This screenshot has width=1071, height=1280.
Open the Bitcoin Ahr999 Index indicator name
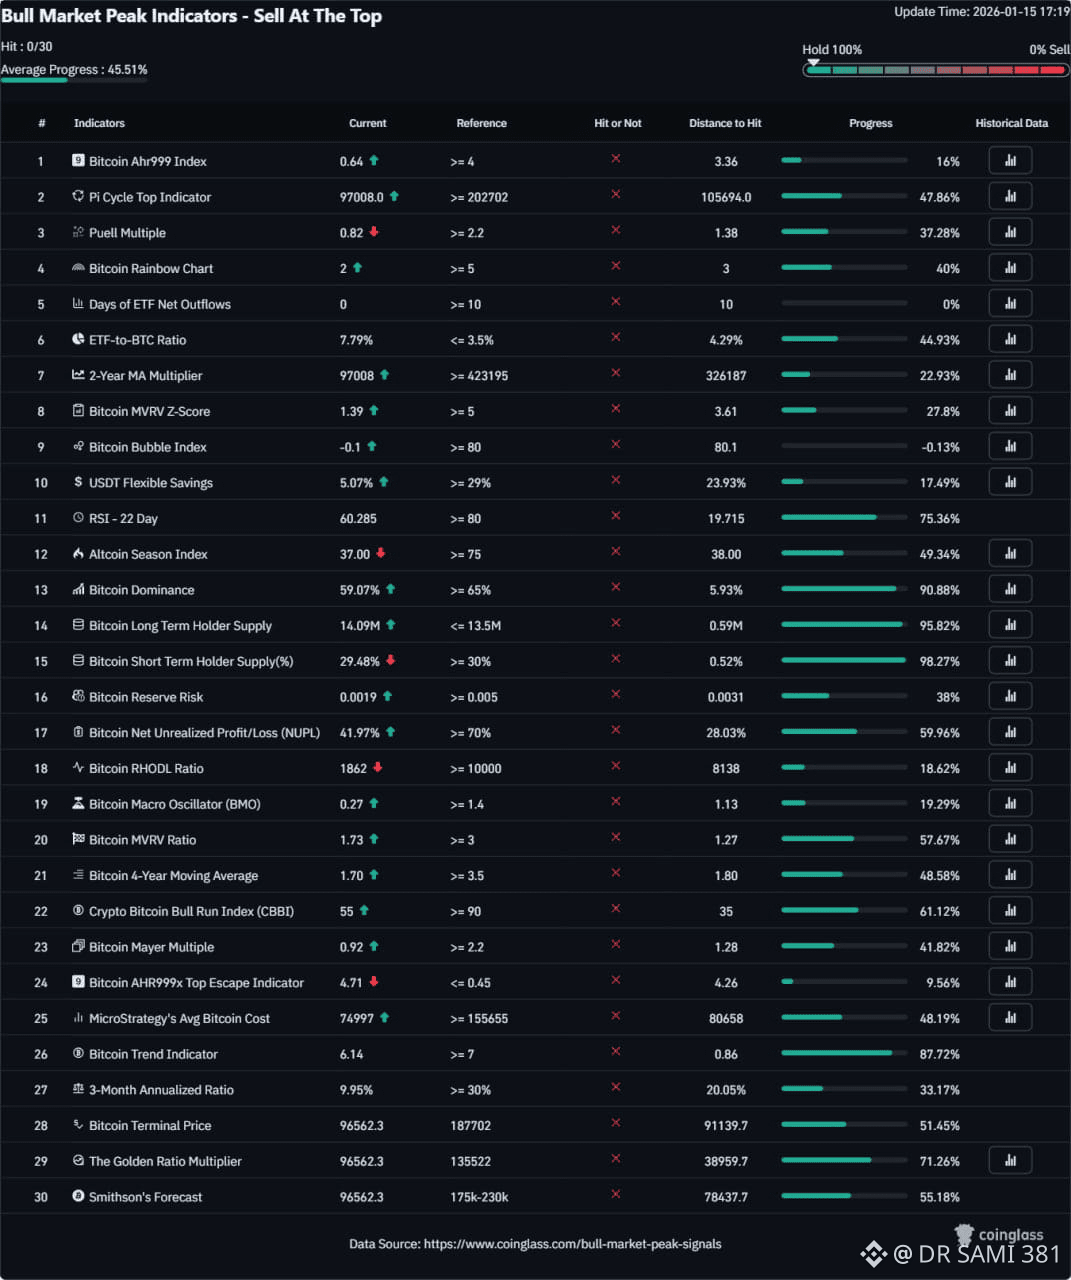tap(148, 161)
